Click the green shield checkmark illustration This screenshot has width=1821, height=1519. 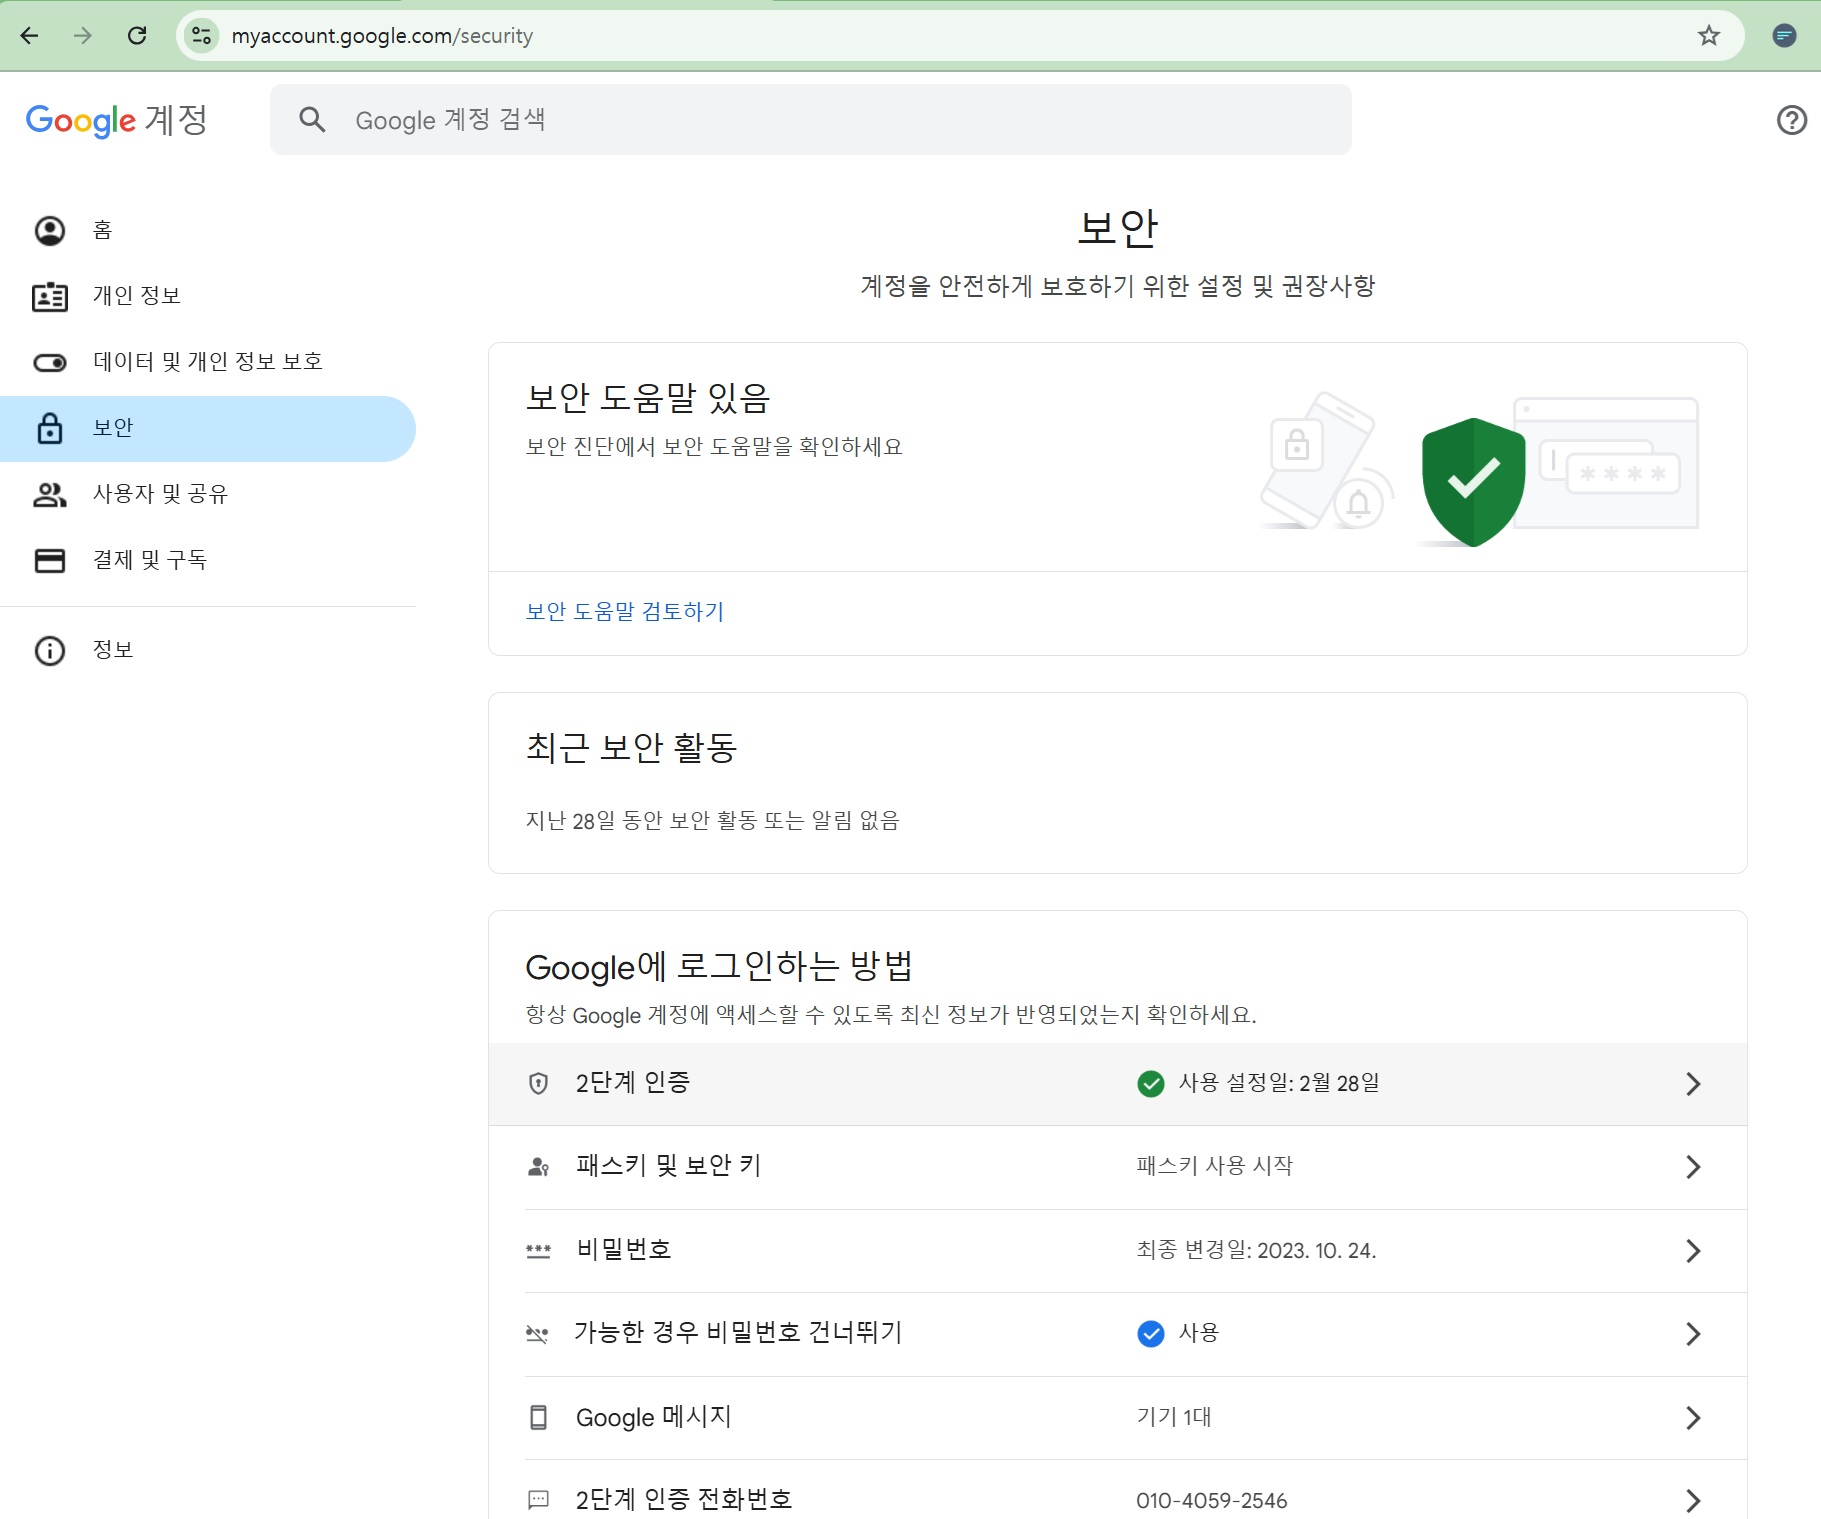coord(1472,481)
